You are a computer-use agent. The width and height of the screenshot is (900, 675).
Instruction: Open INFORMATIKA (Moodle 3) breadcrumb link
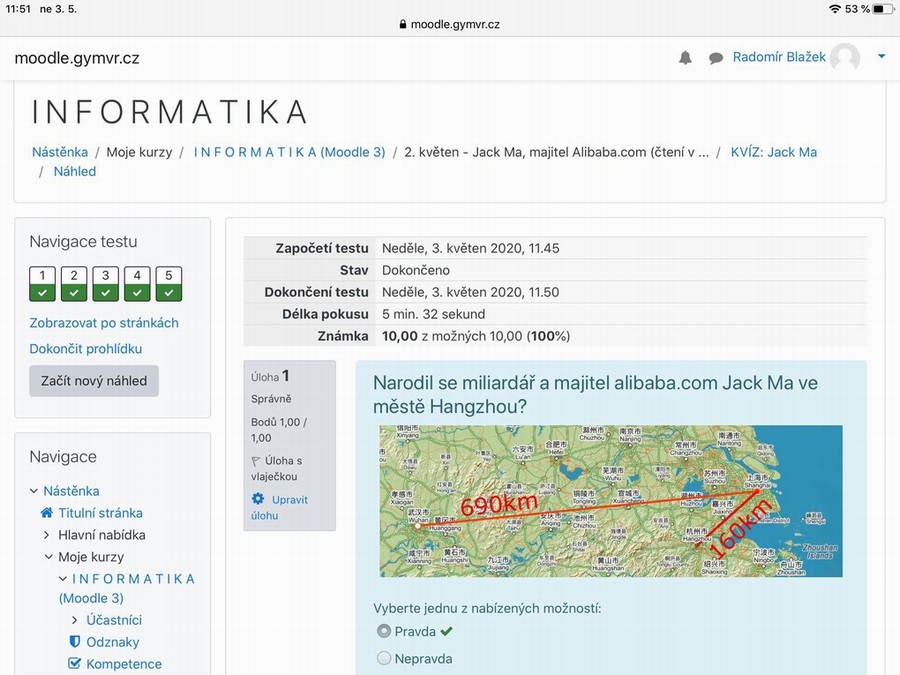[289, 152]
